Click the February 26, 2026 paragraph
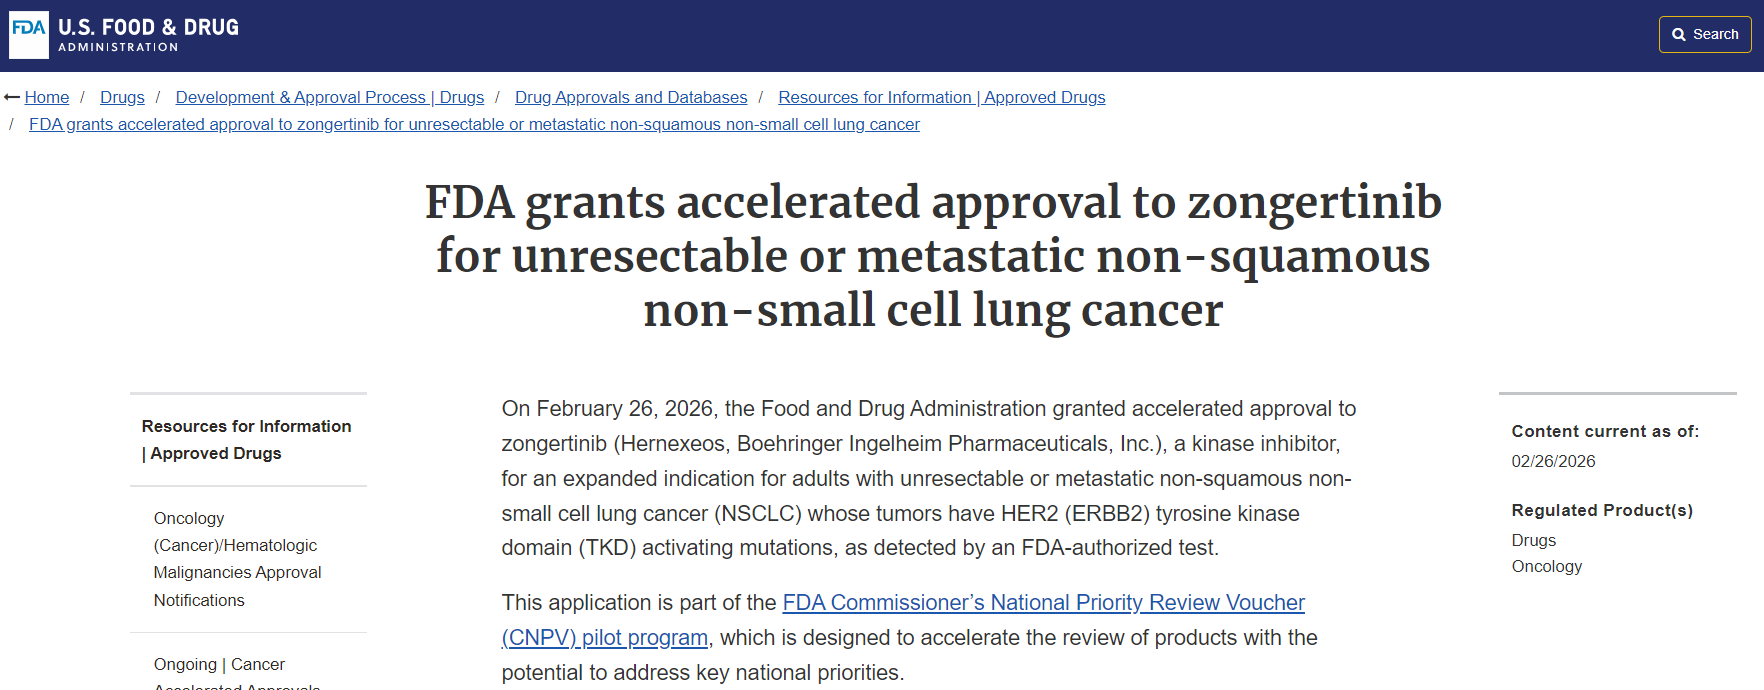This screenshot has width=1764, height=690. point(928,478)
